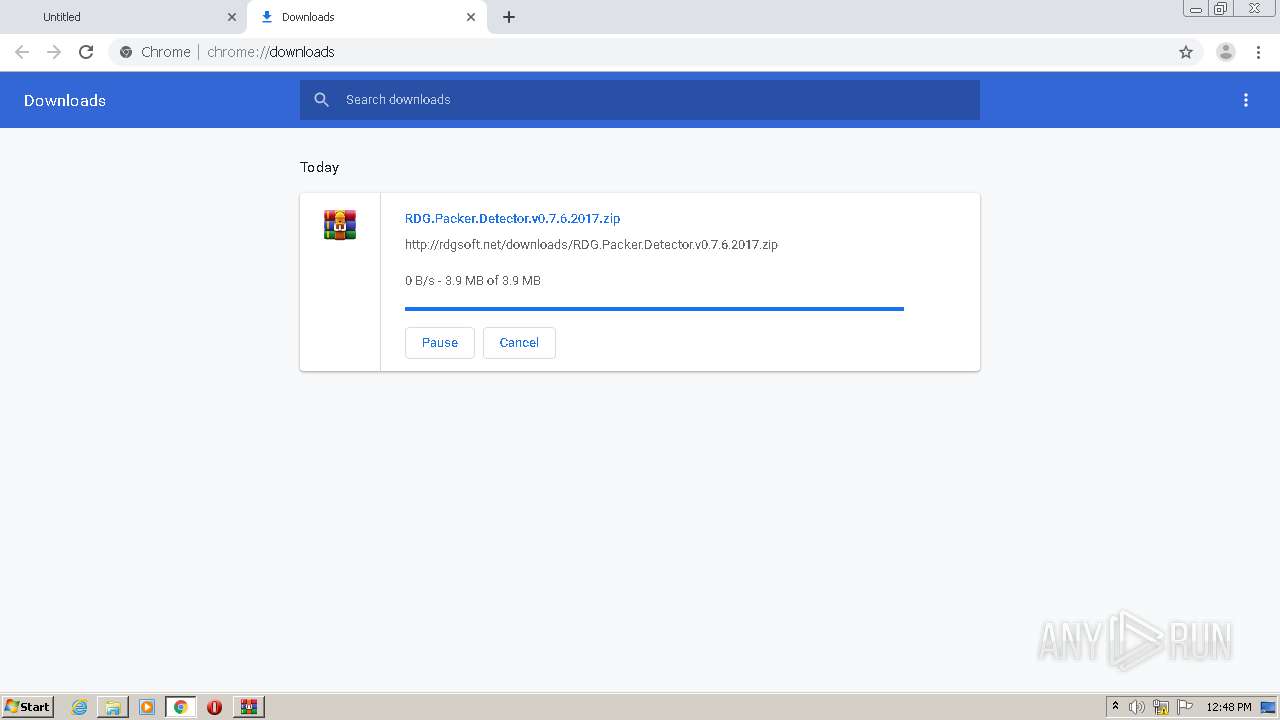
Task: Bookmark this page with the star icon
Action: pyautogui.click(x=1186, y=52)
